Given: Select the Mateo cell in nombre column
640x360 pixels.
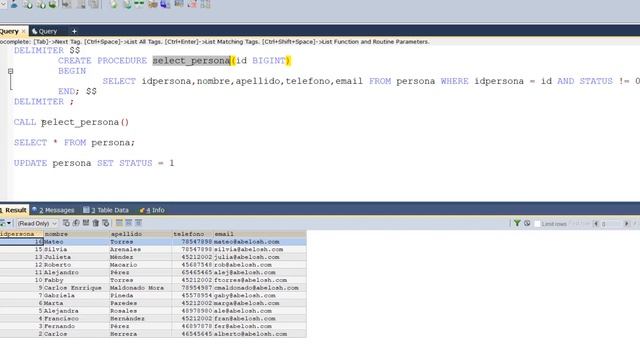Looking at the screenshot, I should click(76, 242).
